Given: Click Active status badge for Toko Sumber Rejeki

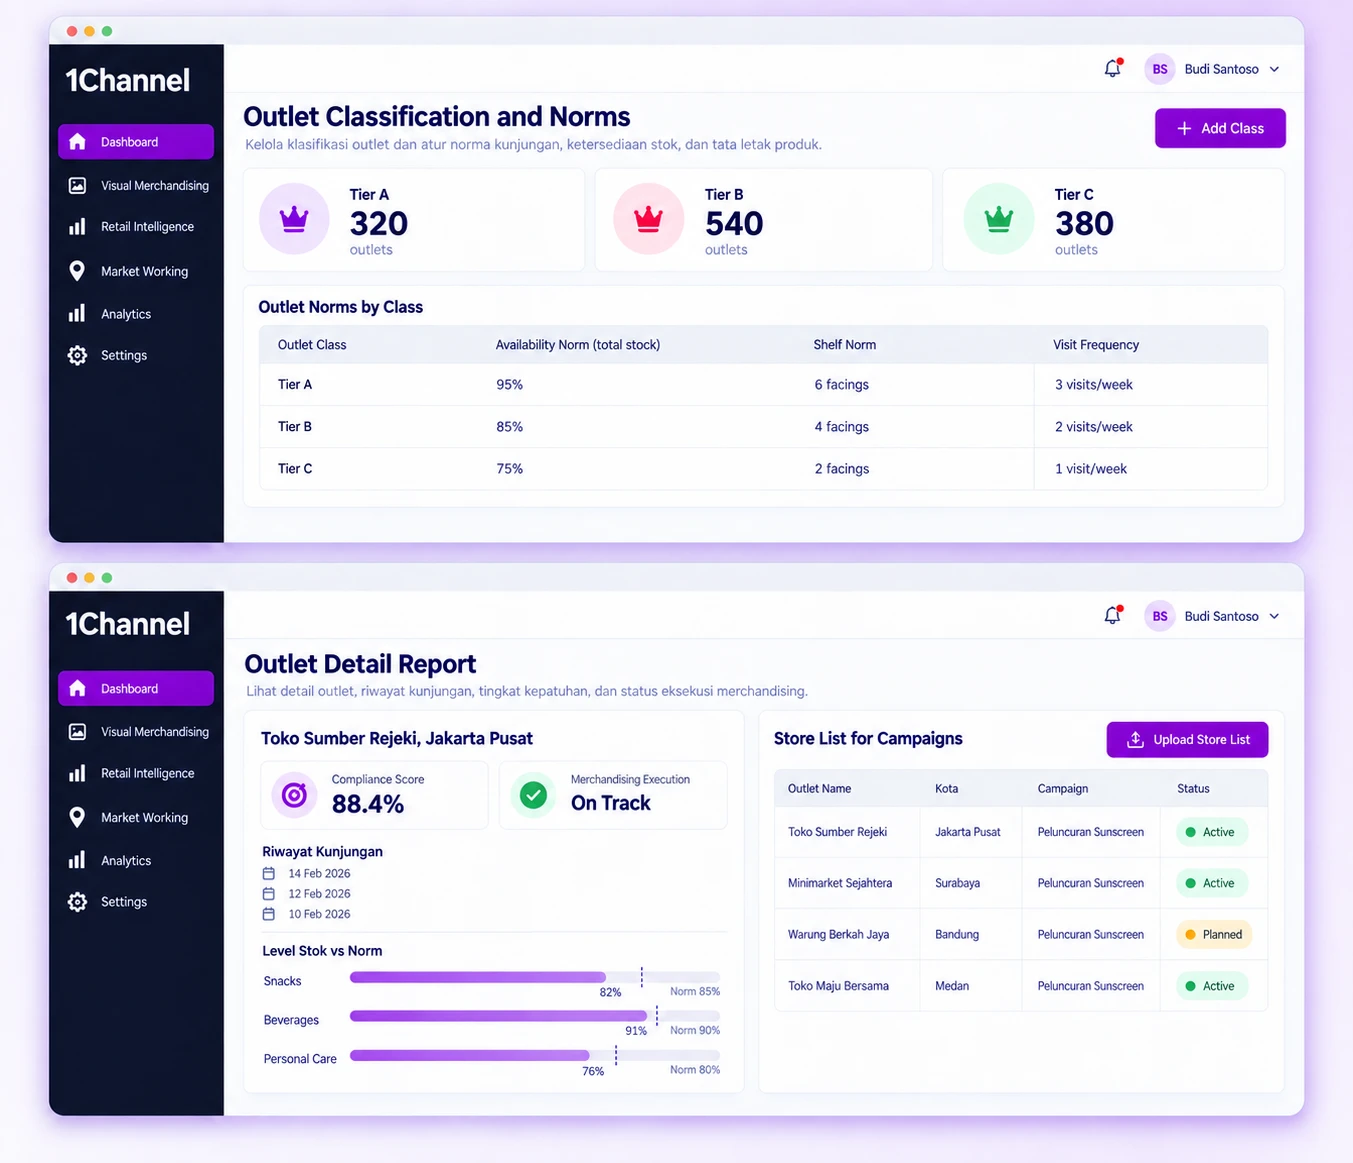Looking at the screenshot, I should click(x=1211, y=832).
